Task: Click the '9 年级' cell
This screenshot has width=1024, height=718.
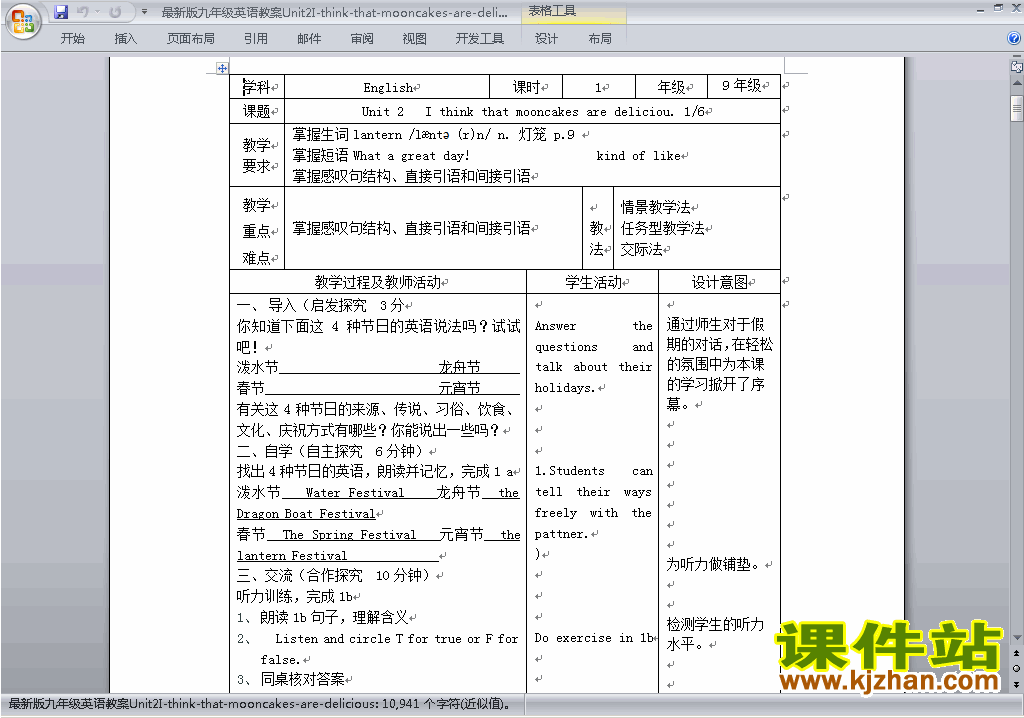Action: pyautogui.click(x=745, y=86)
